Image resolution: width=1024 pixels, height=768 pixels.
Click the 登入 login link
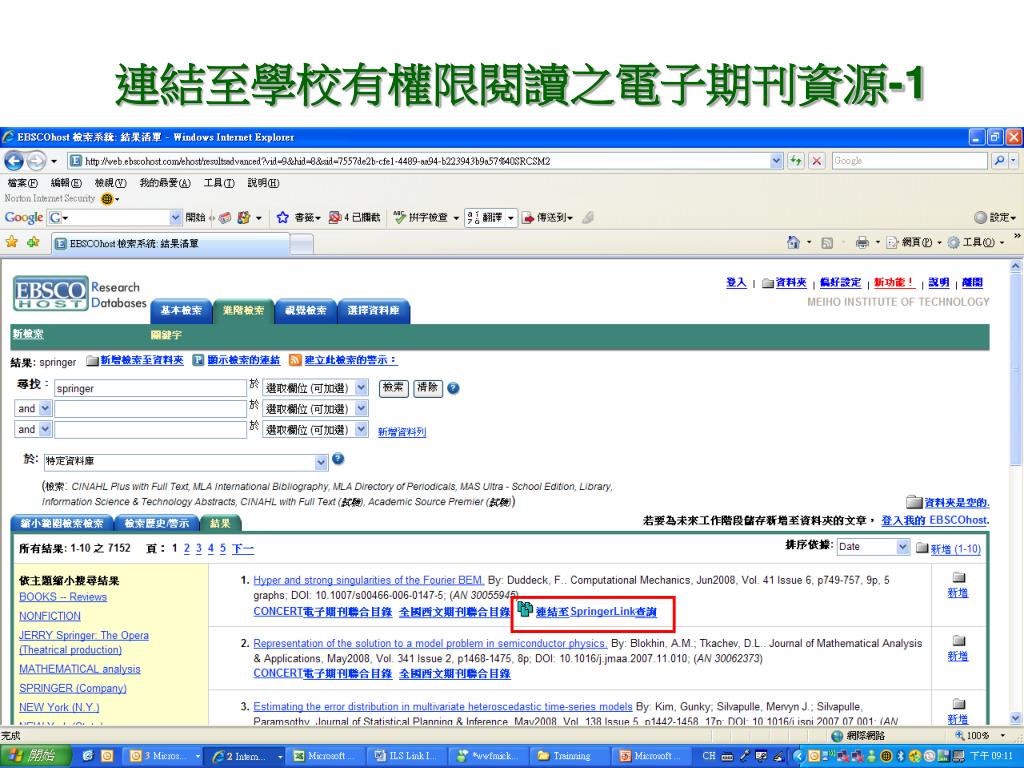pyautogui.click(x=736, y=283)
